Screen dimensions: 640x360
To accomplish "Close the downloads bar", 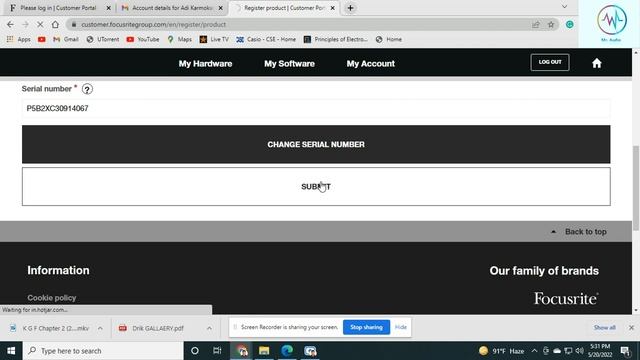I will pos(631,328).
